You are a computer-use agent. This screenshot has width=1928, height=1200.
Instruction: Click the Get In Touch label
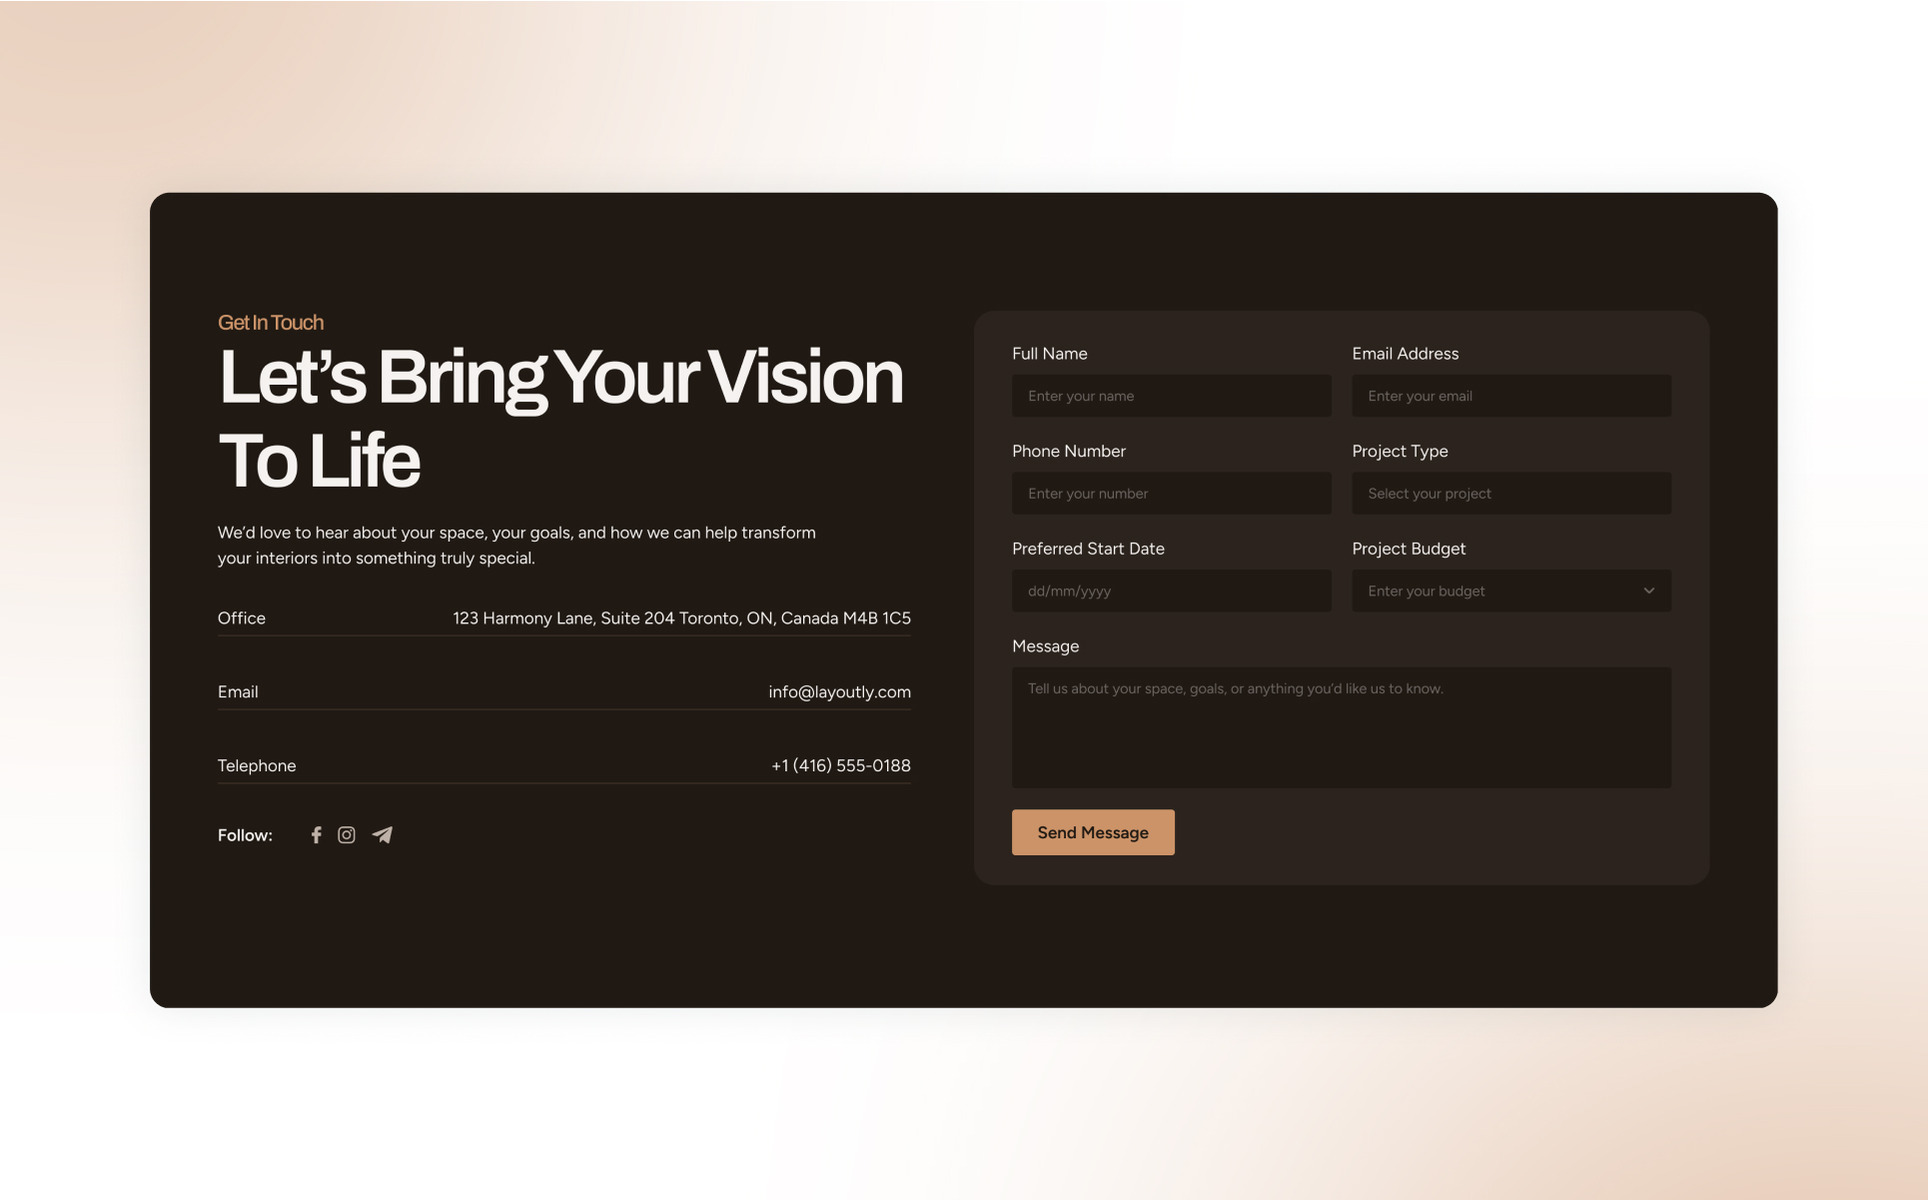[x=270, y=323]
